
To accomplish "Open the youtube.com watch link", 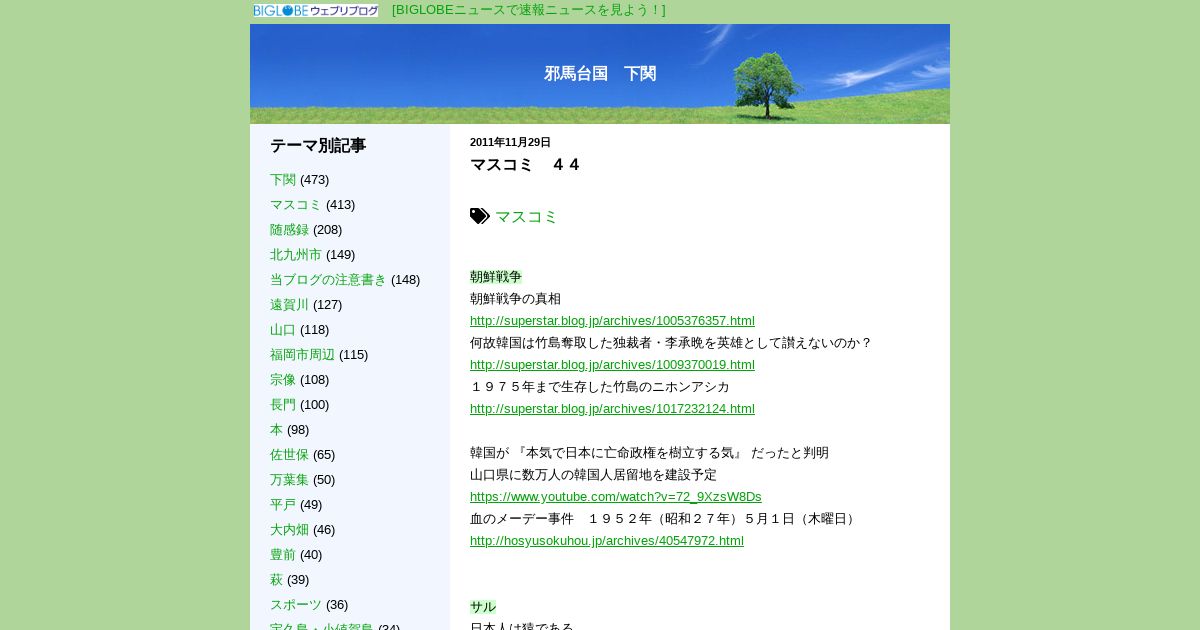I will click(x=616, y=497).
